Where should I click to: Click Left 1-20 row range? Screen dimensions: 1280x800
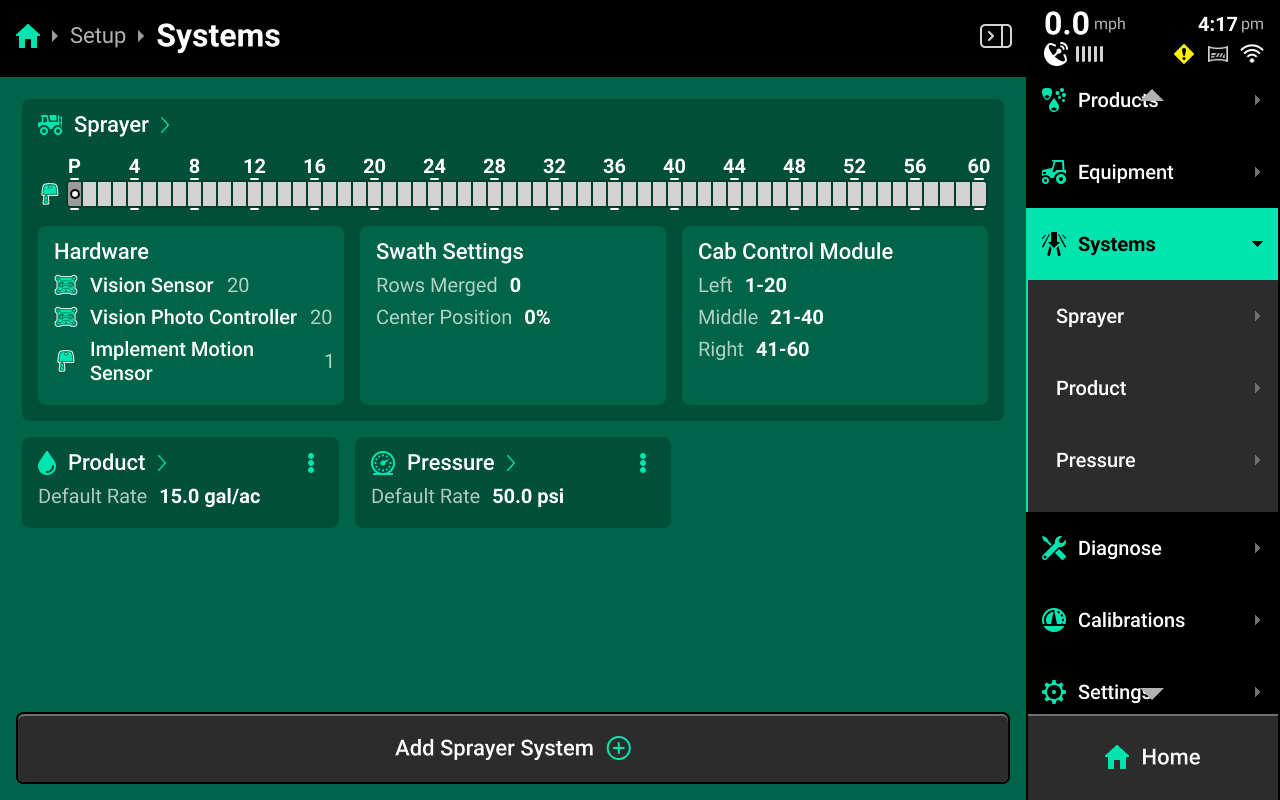click(x=766, y=286)
